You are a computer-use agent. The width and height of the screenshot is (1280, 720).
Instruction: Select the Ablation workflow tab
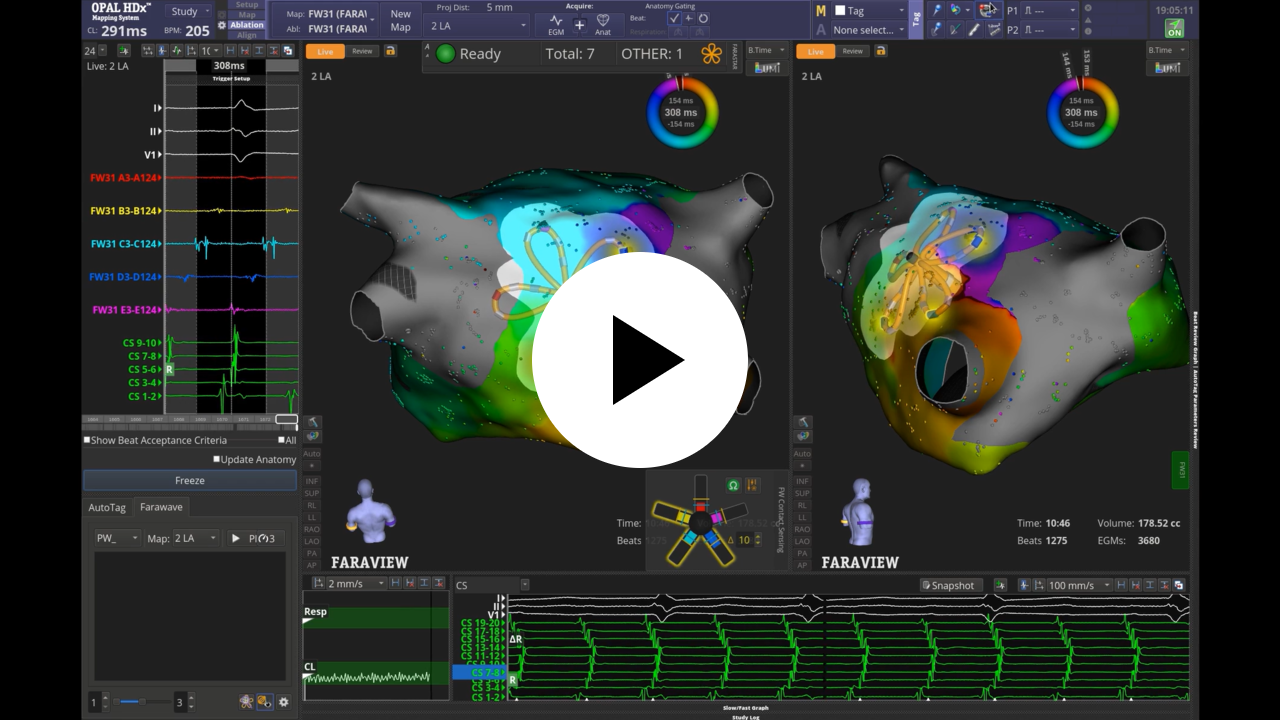pyautogui.click(x=246, y=25)
